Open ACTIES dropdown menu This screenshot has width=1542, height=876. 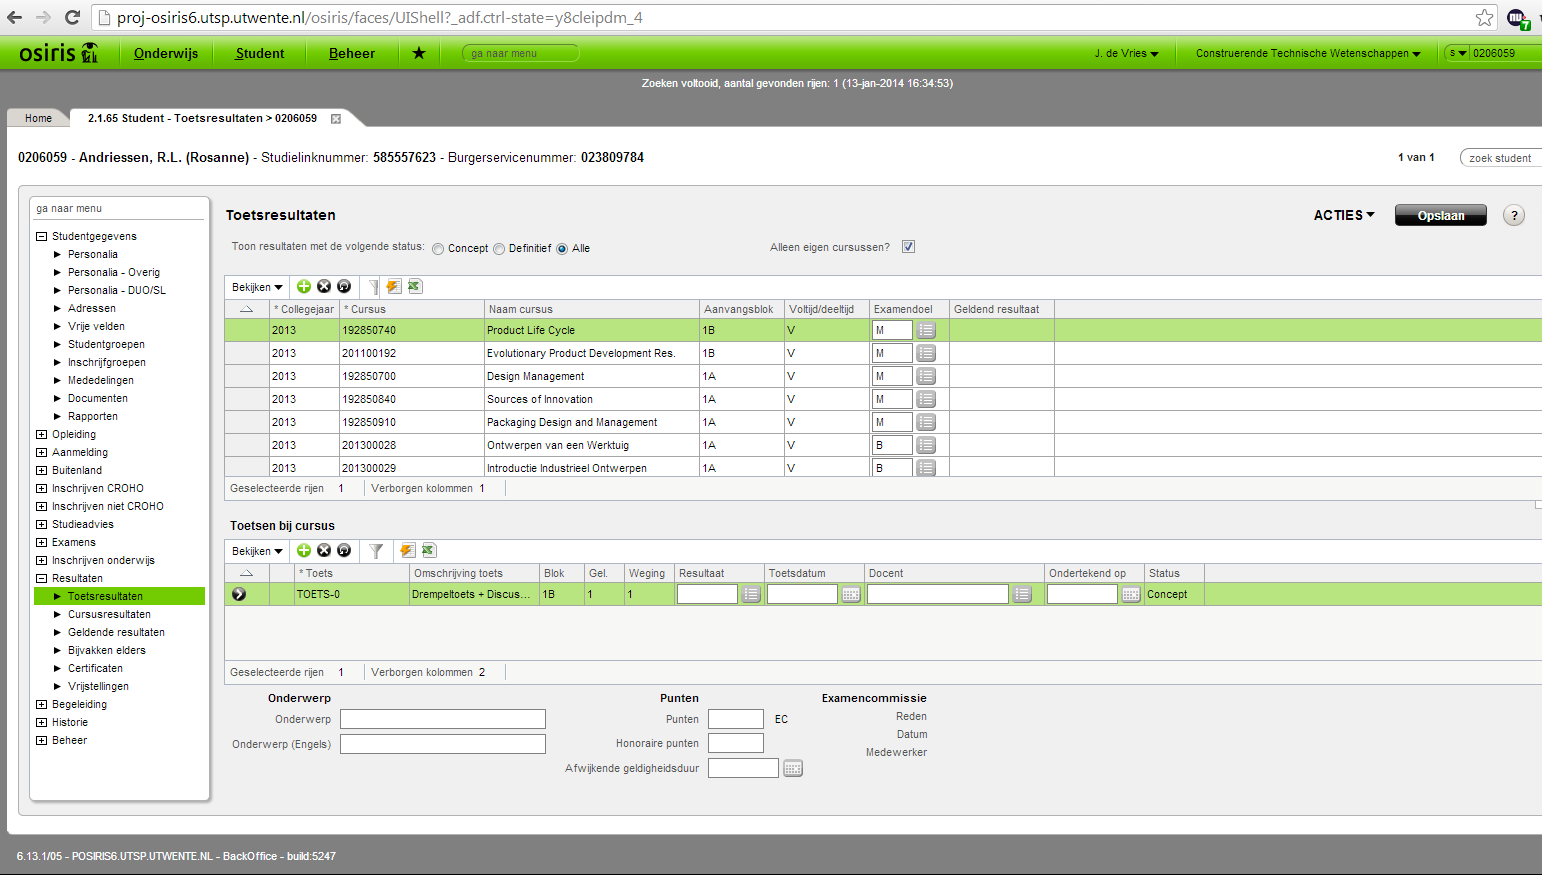(1344, 215)
